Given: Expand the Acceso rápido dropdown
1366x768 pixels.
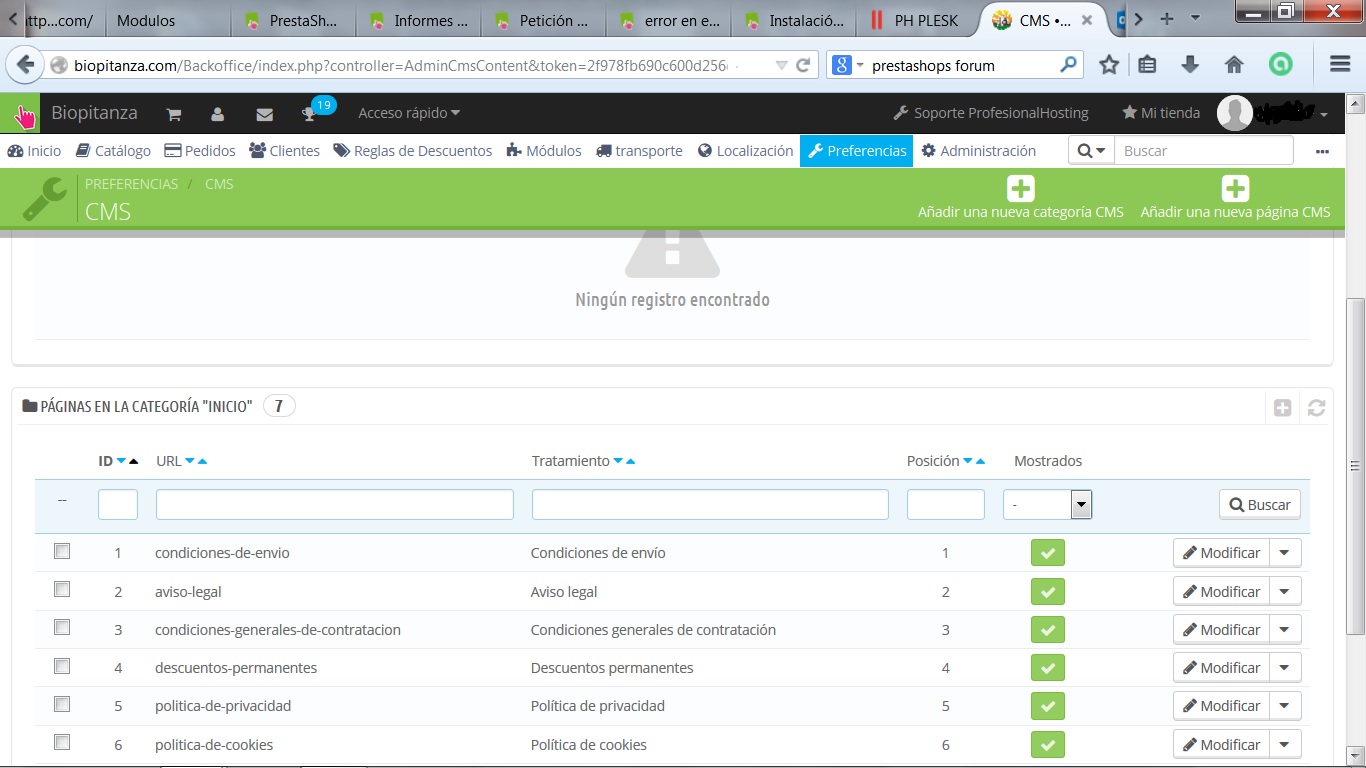Looking at the screenshot, I should coord(409,113).
